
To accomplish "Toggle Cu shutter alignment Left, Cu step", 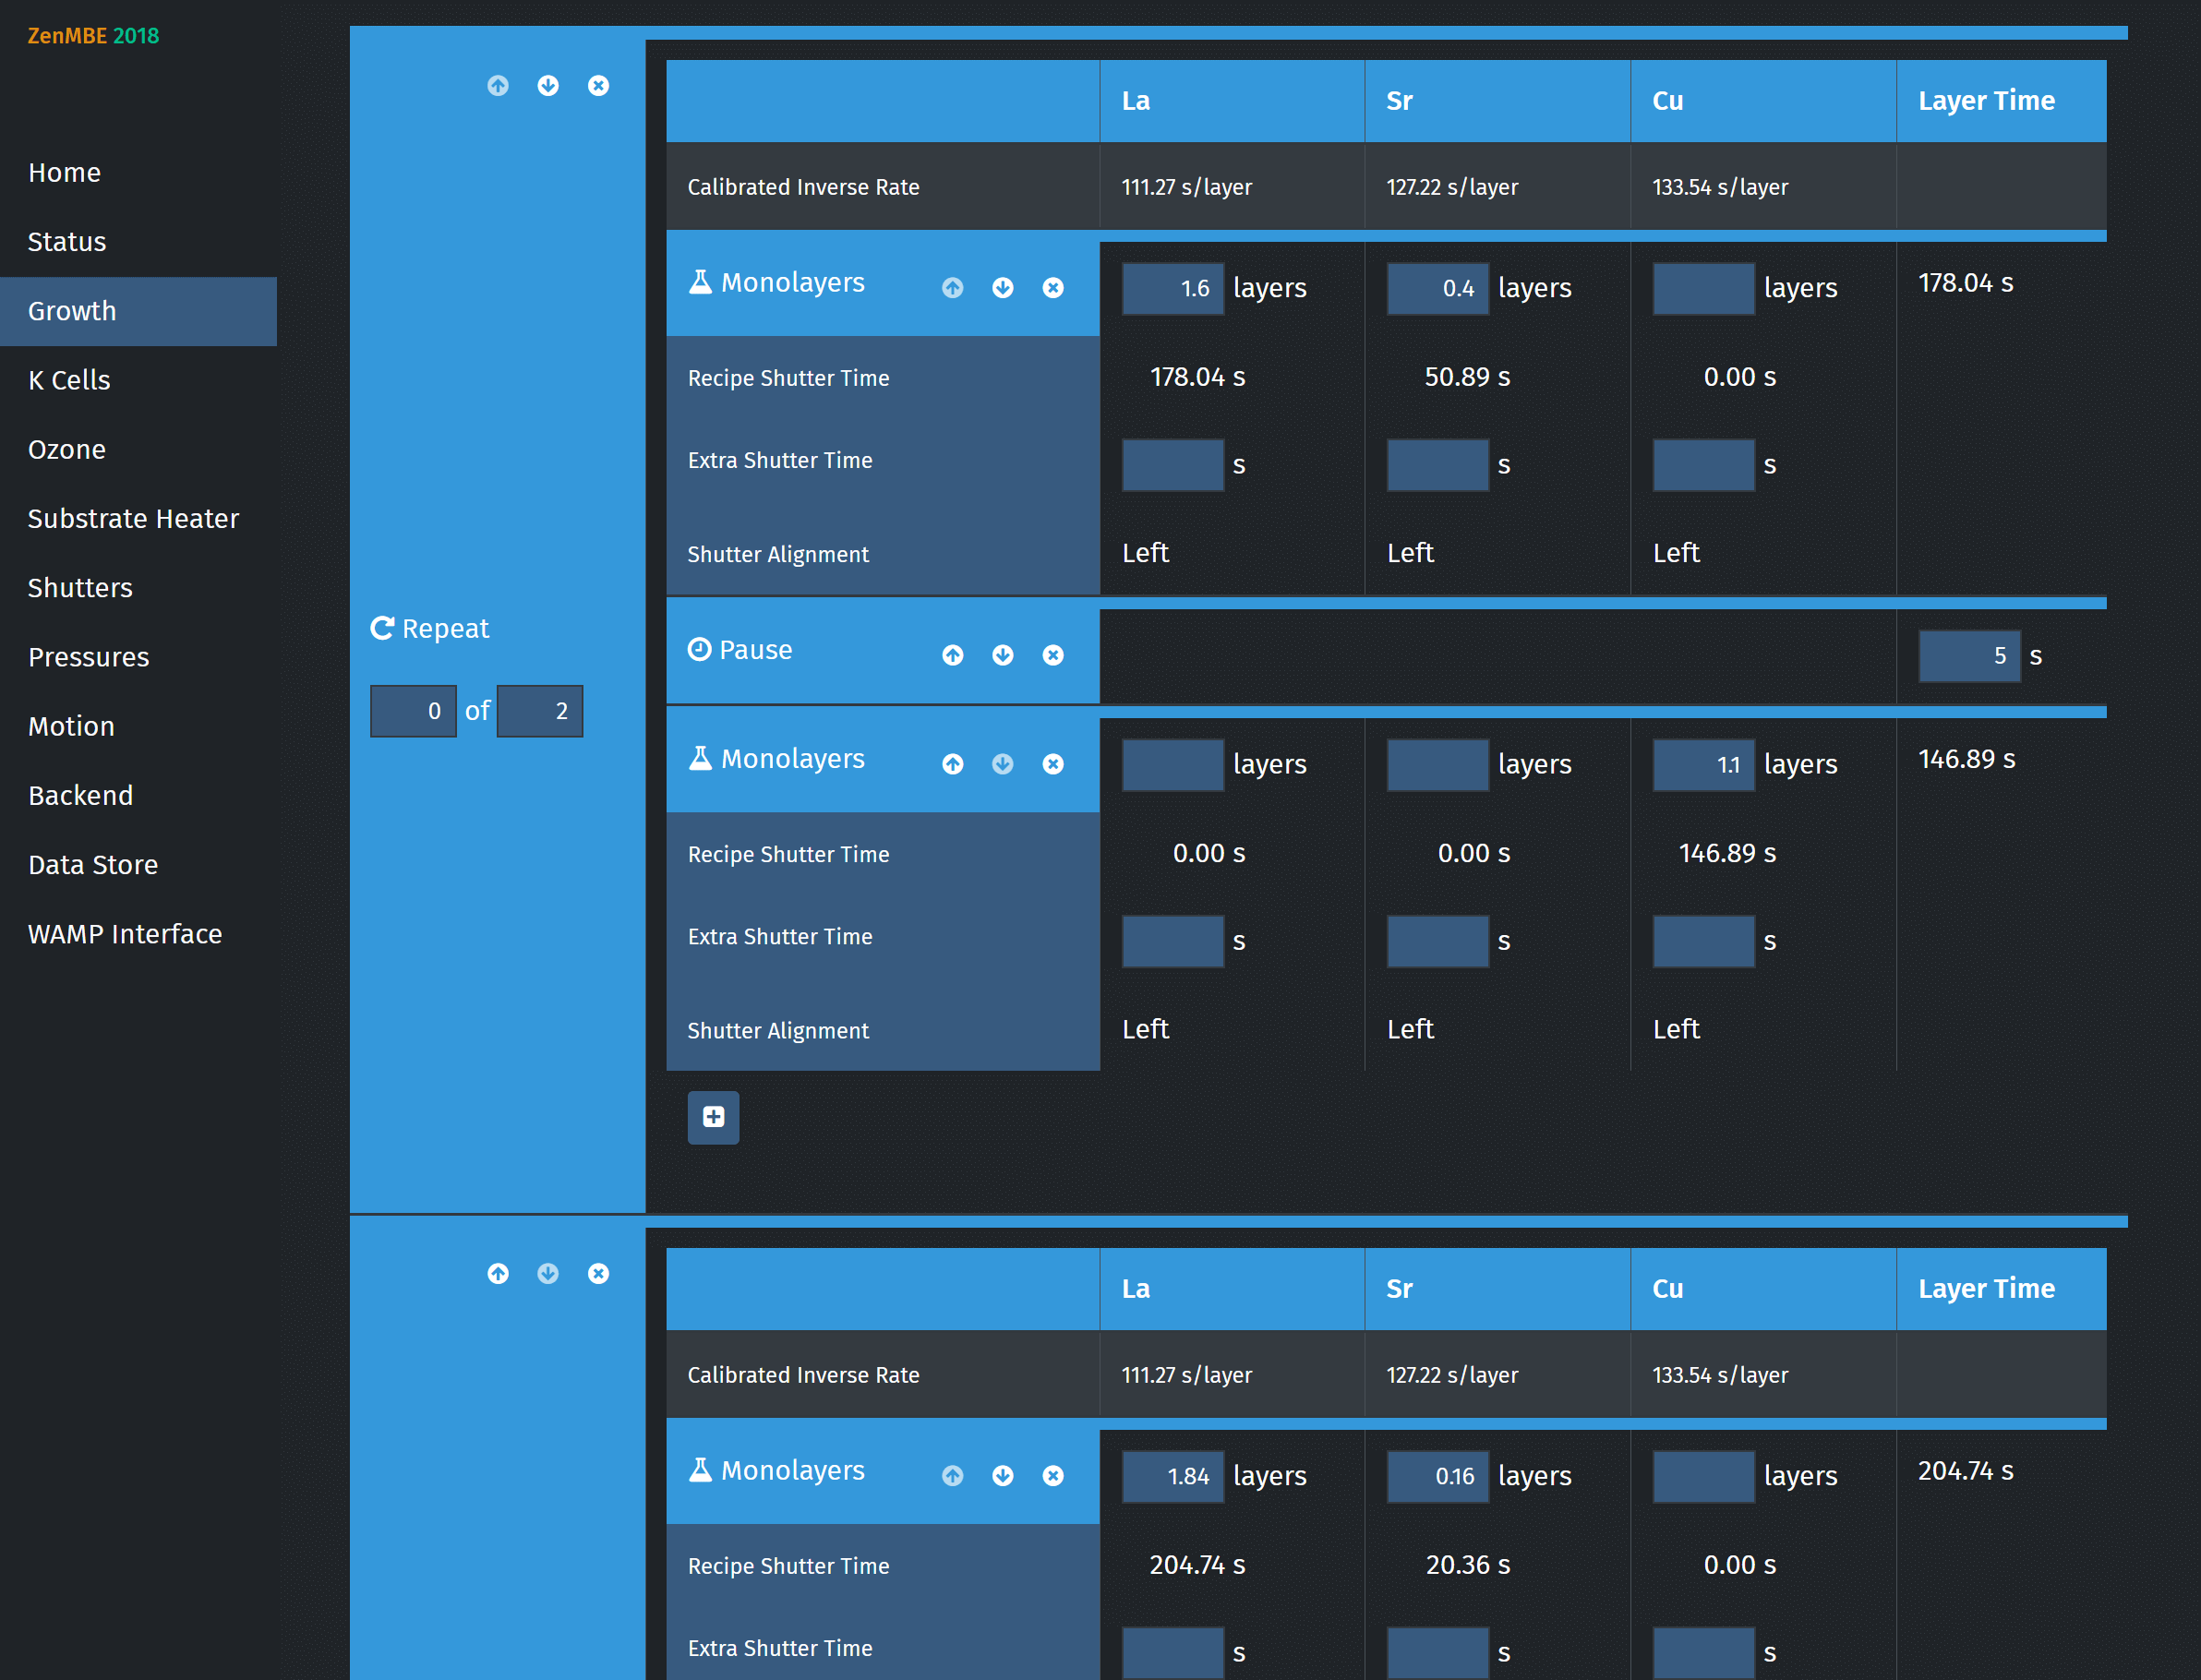I will [1676, 1029].
